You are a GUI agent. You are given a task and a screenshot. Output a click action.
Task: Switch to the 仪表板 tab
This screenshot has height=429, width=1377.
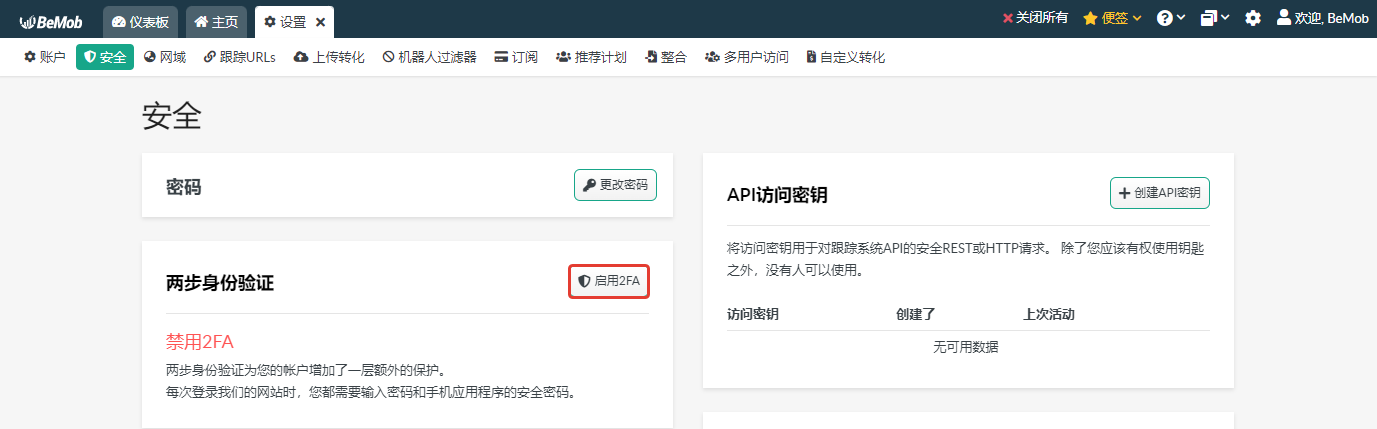139,22
